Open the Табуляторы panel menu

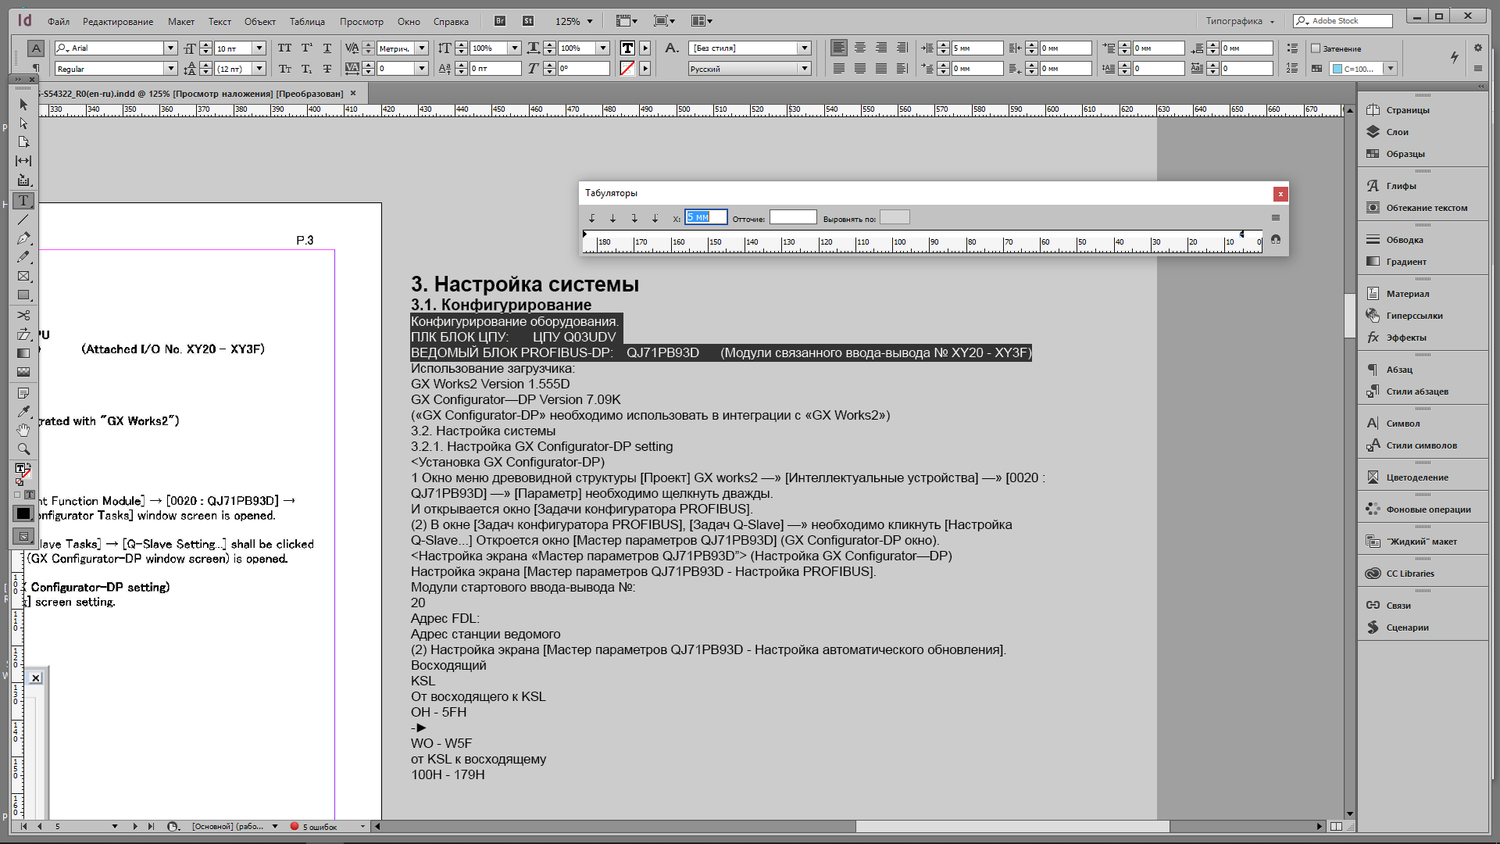coord(1275,218)
